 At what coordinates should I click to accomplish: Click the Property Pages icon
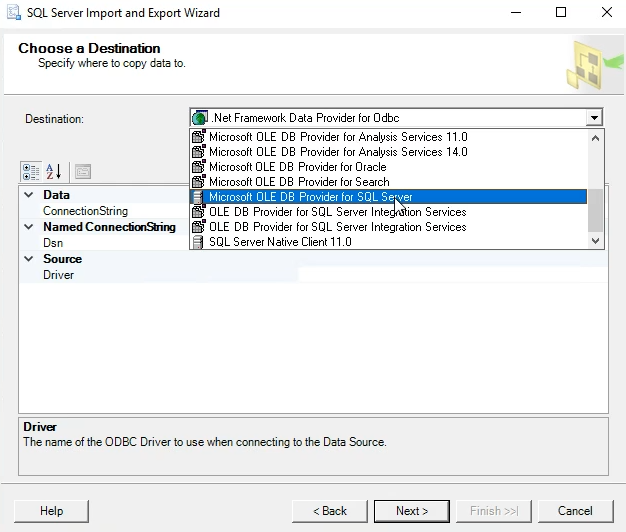tap(83, 172)
